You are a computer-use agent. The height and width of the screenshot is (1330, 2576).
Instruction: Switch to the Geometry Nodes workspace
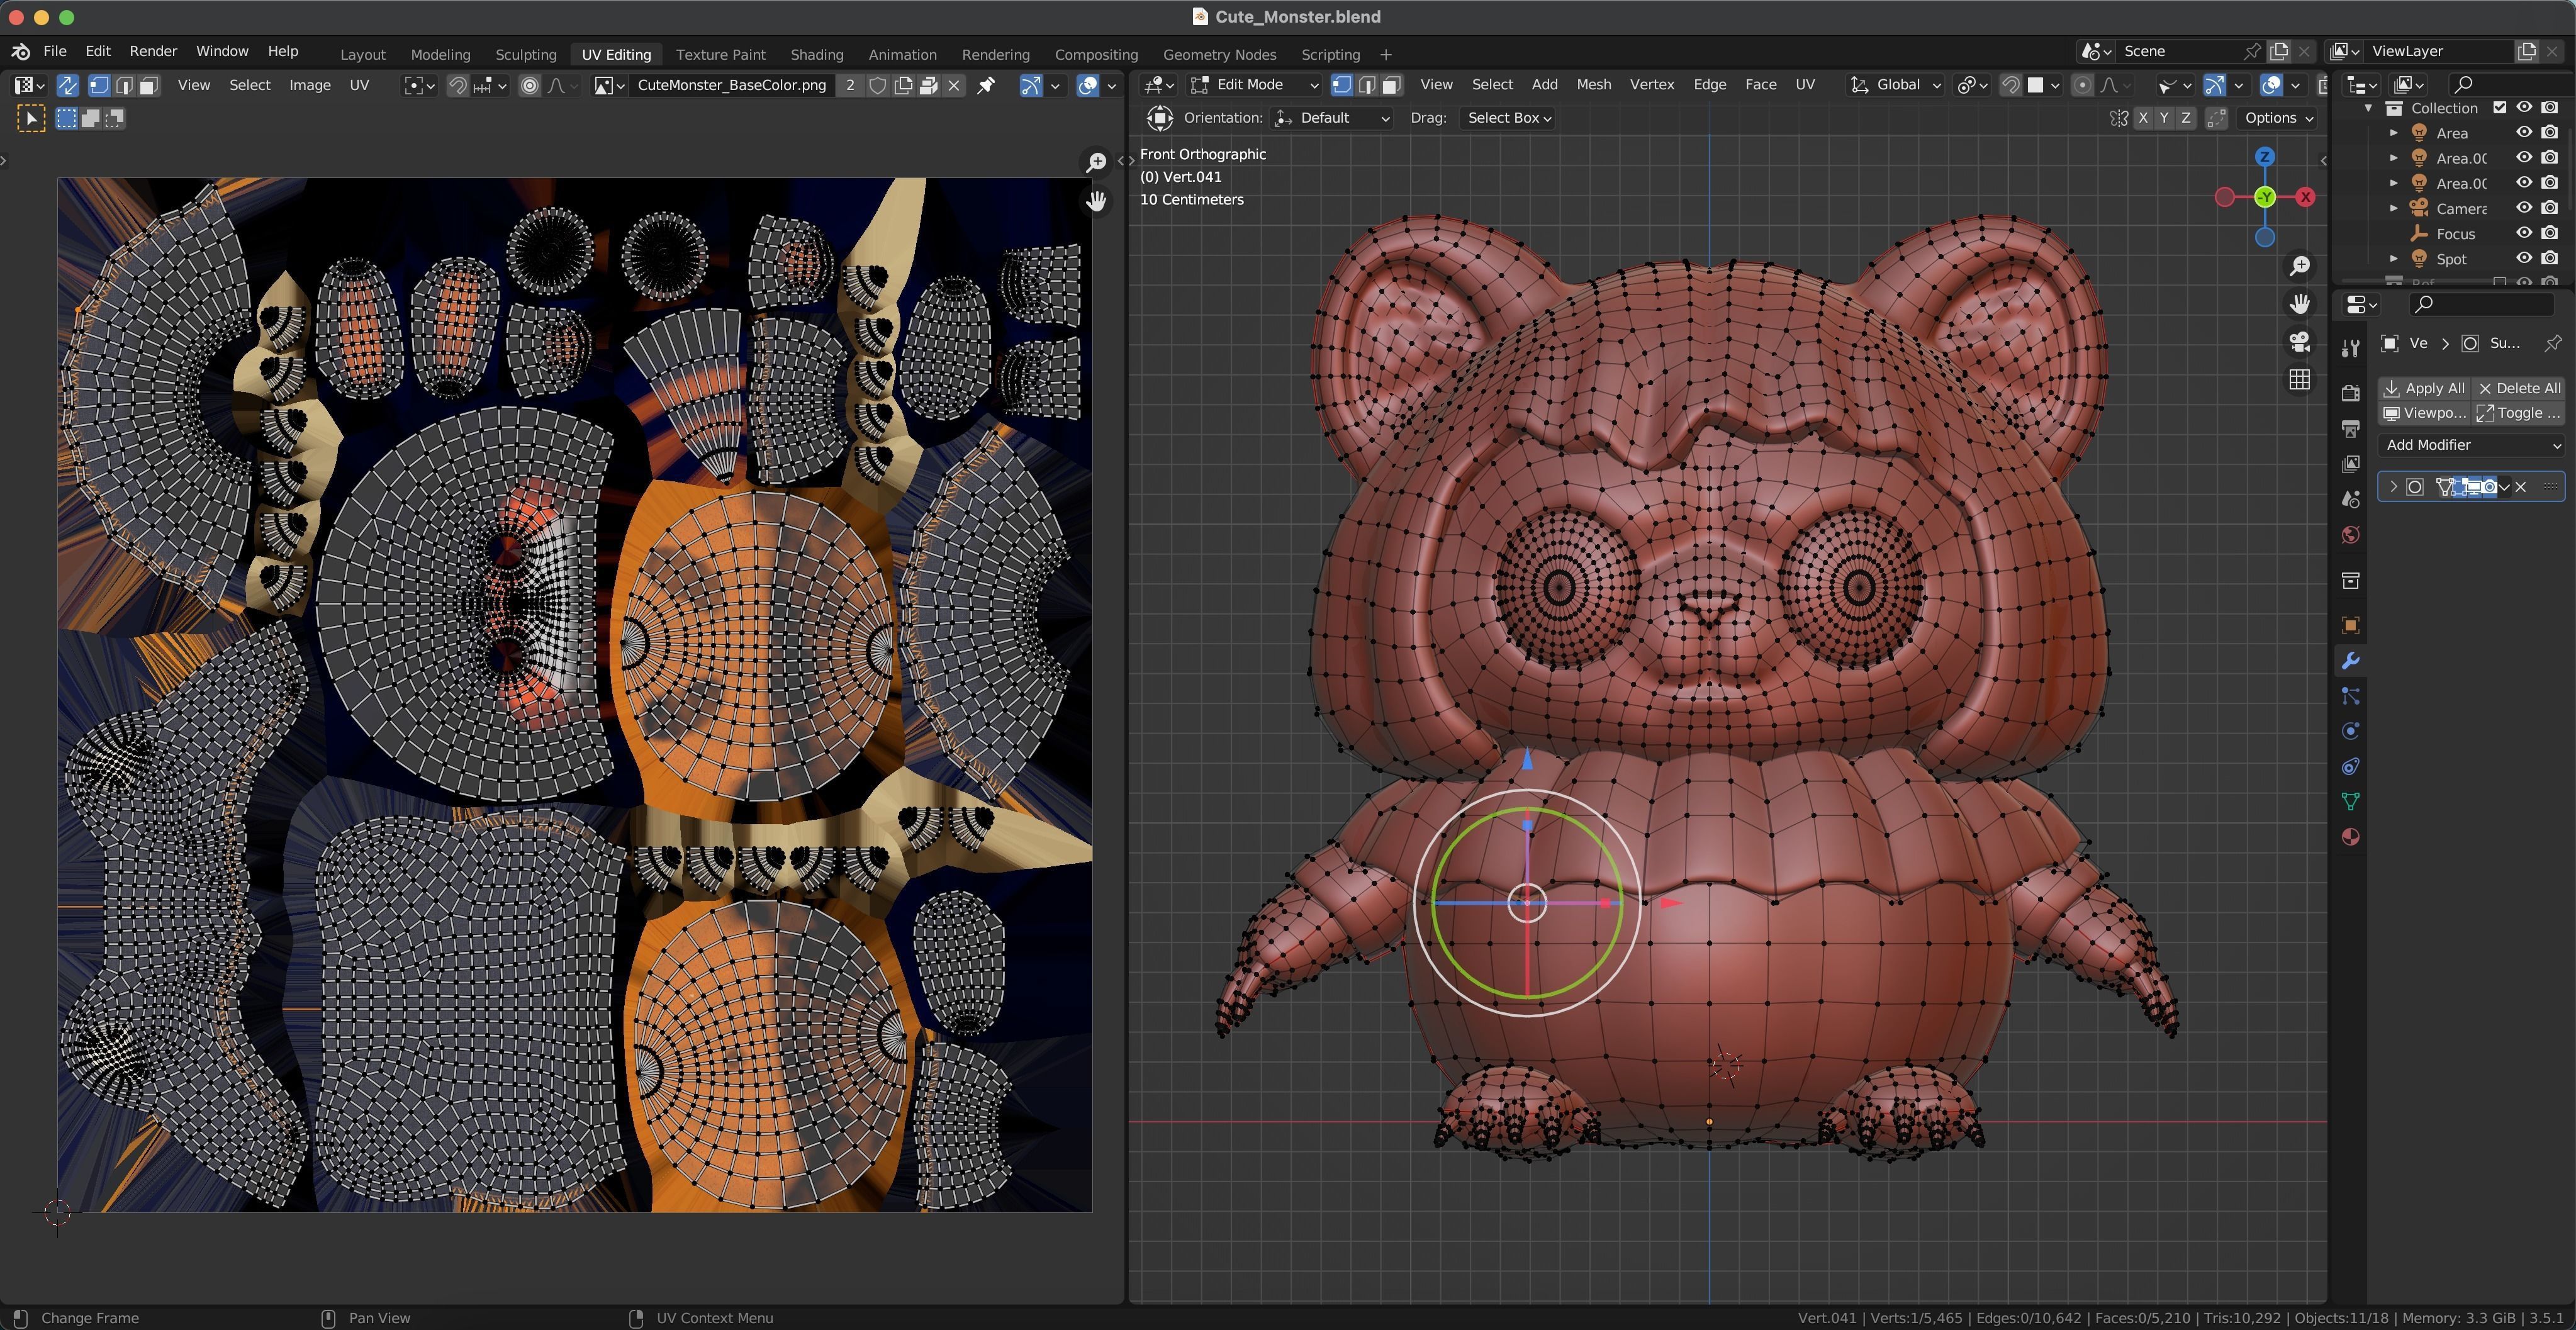[1219, 54]
